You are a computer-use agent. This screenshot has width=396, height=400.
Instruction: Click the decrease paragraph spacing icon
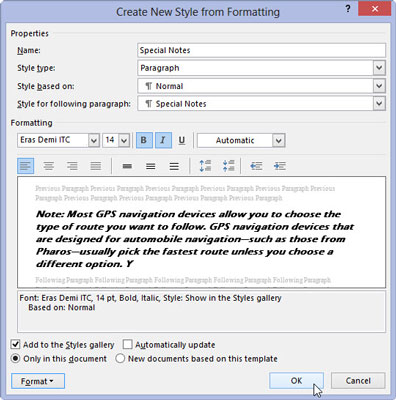(228, 166)
